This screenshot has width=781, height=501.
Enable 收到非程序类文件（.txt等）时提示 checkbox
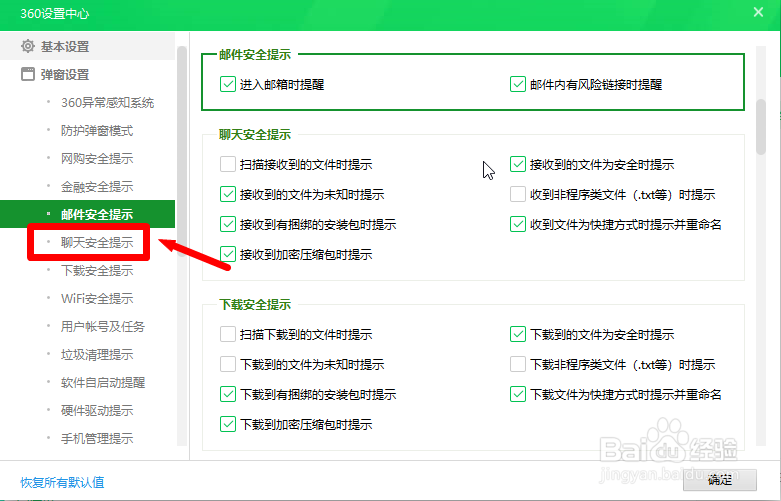point(518,194)
